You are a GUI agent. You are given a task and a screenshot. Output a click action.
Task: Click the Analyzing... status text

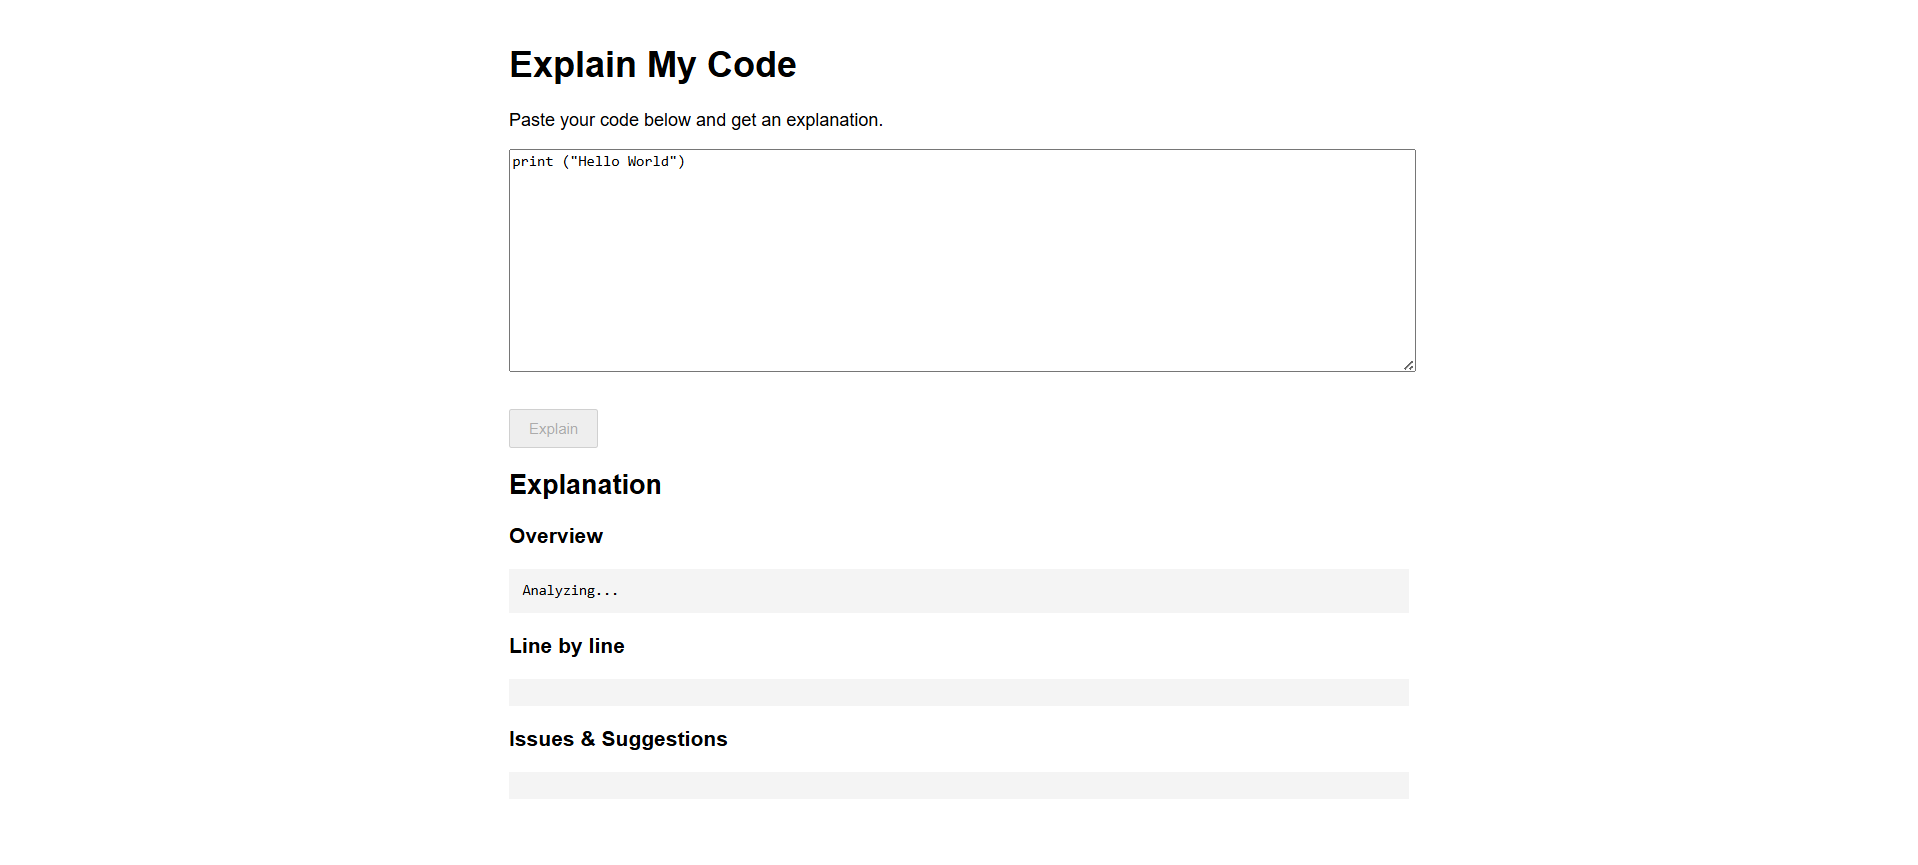pos(570,591)
